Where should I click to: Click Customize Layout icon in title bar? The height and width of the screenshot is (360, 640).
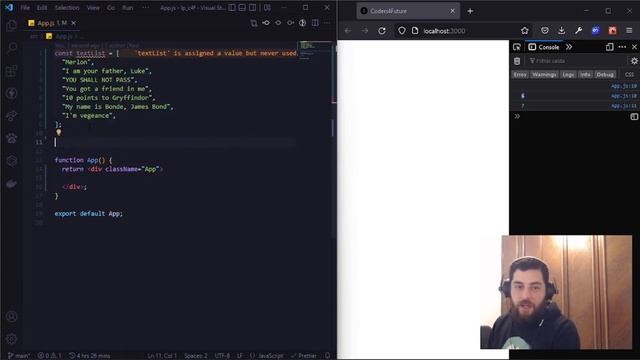267,7
